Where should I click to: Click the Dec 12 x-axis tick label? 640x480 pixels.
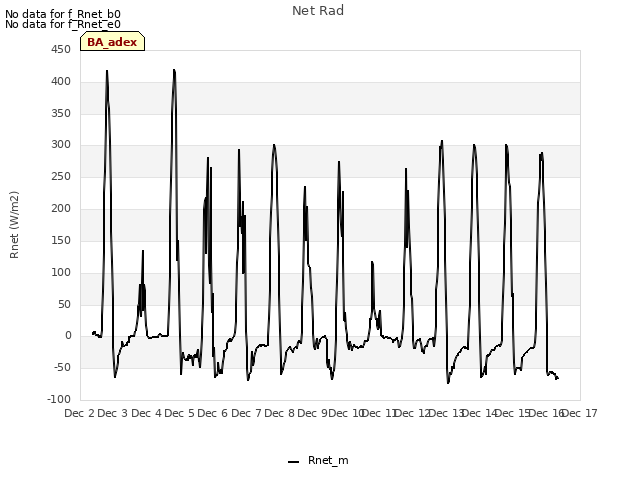point(413,413)
